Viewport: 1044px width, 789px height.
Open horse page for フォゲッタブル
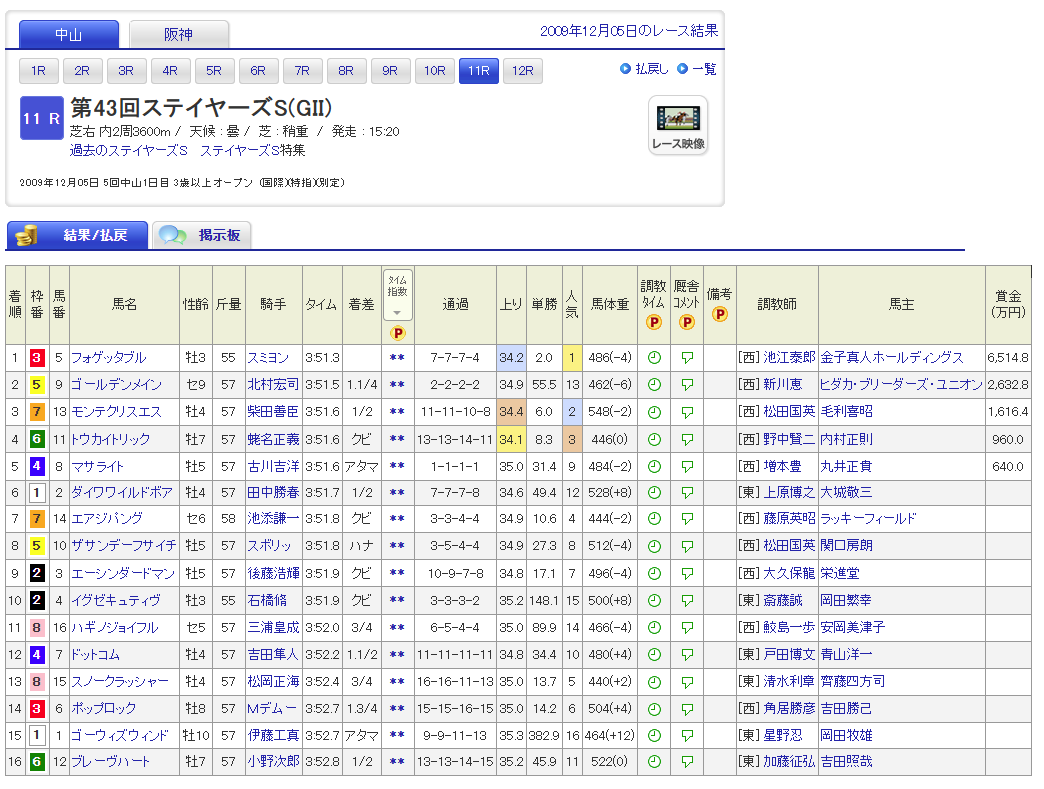point(108,358)
